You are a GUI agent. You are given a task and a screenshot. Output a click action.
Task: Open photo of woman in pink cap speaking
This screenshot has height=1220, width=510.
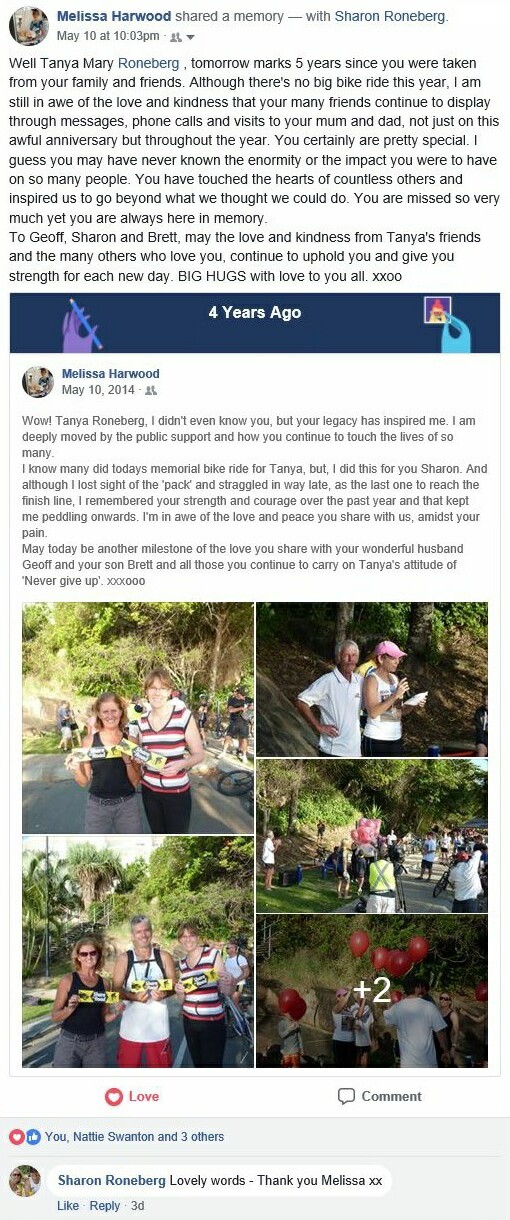point(372,679)
